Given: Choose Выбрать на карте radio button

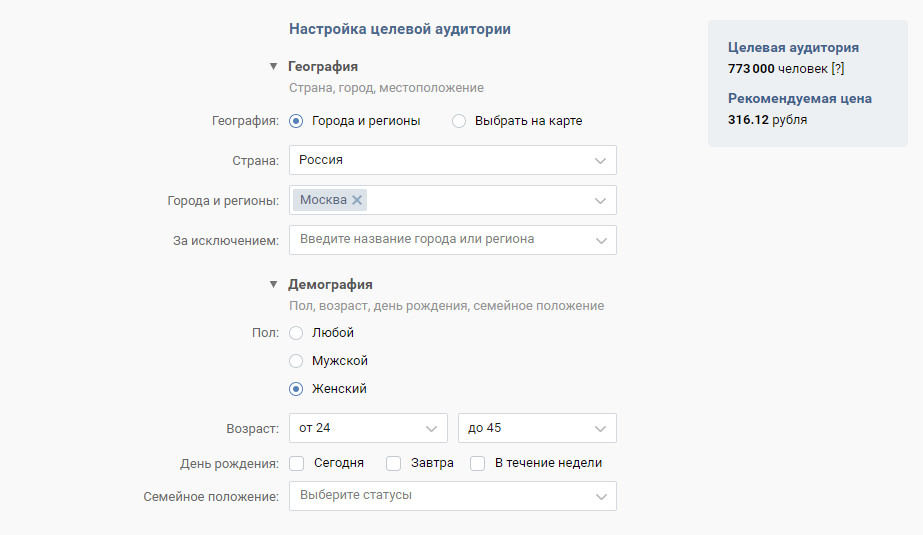Looking at the screenshot, I should (459, 121).
